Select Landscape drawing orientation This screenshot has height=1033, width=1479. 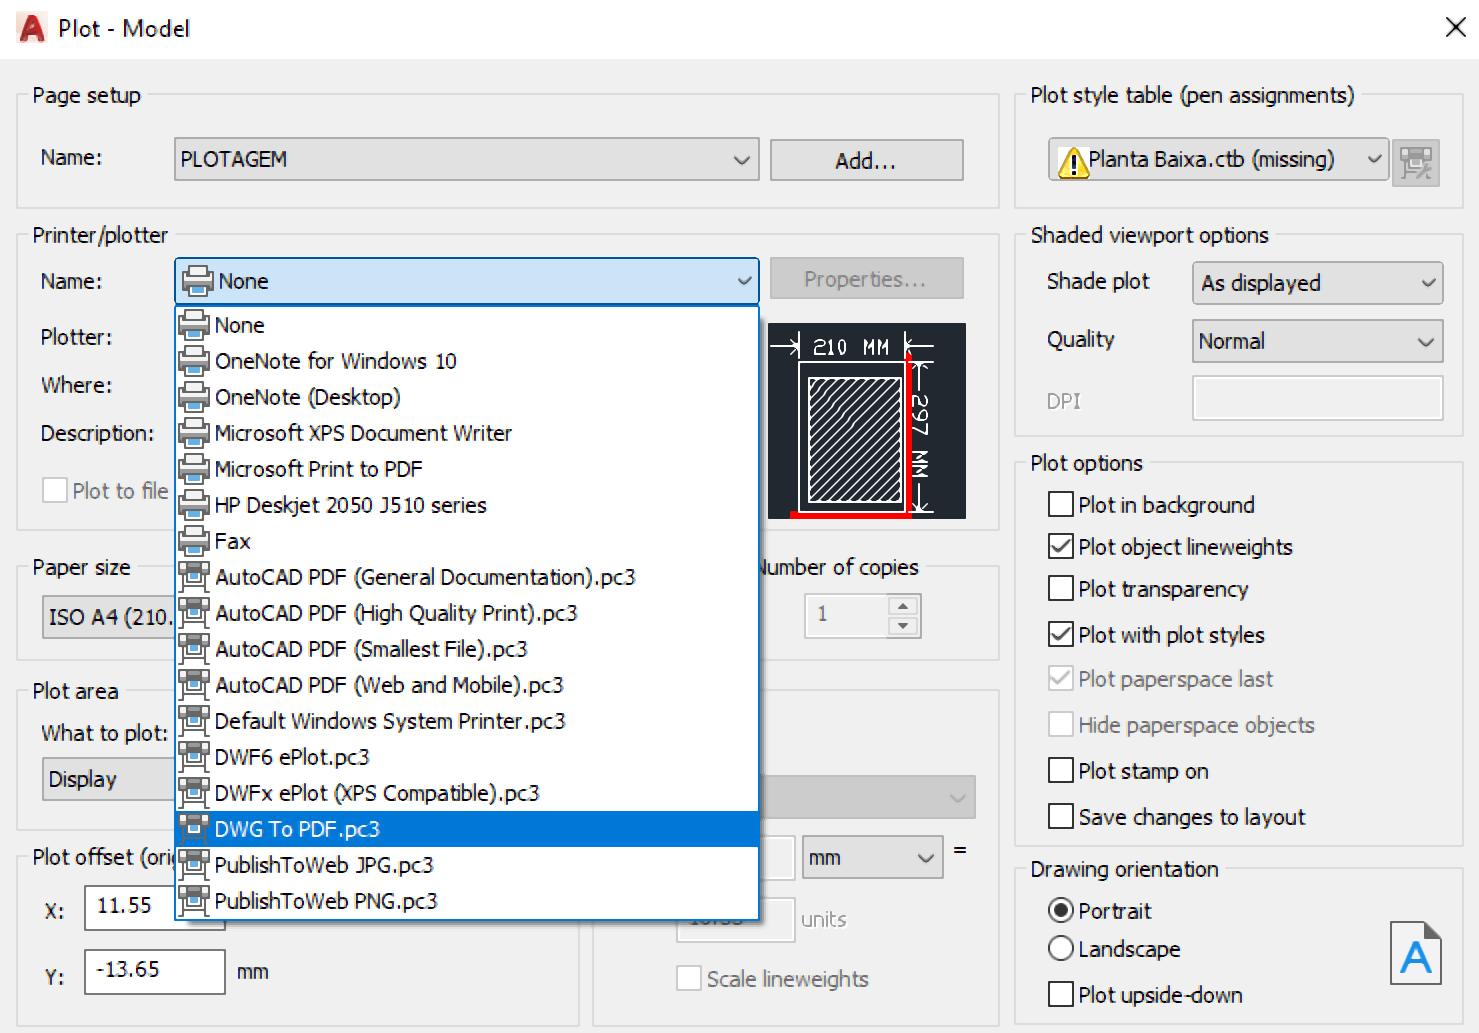pos(1061,948)
